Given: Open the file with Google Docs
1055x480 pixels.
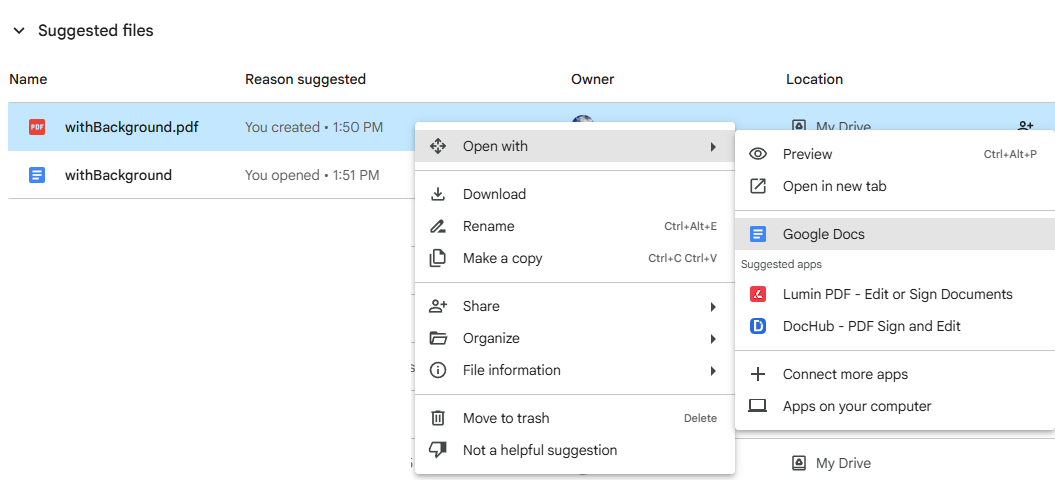Looking at the screenshot, I should [x=895, y=234].
